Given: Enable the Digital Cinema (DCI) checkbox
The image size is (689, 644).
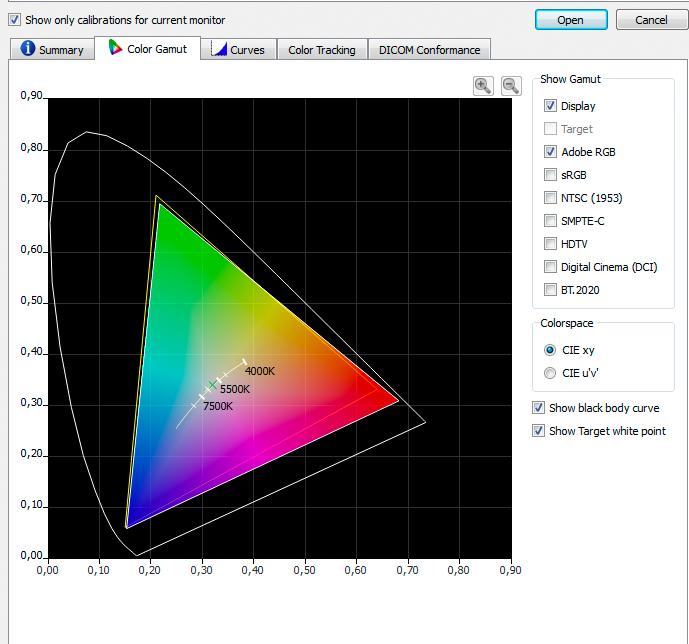Looking at the screenshot, I should (x=550, y=266).
